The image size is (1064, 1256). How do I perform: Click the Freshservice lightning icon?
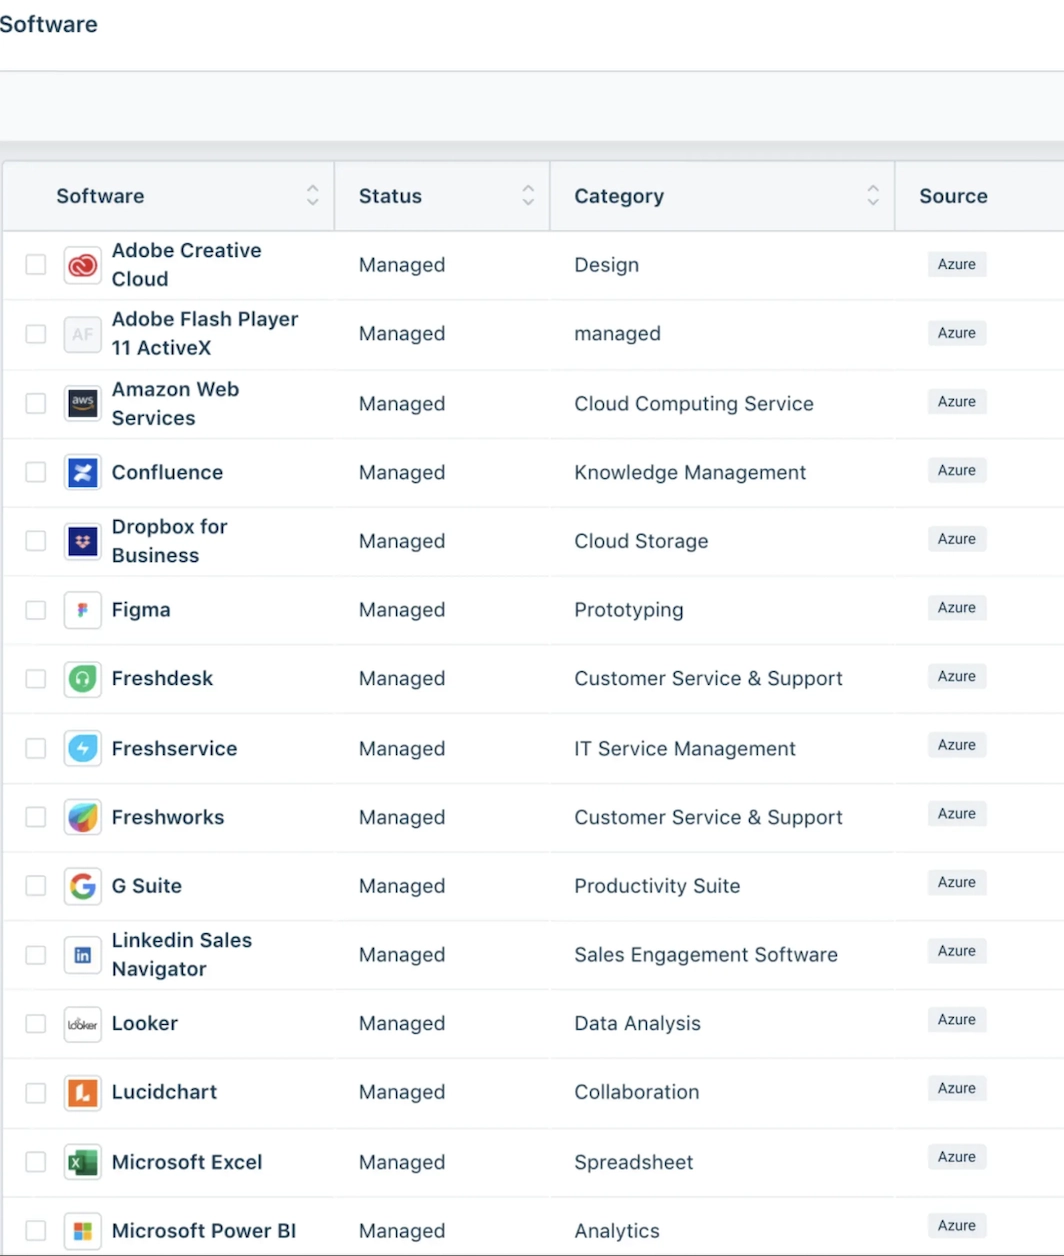pos(83,748)
